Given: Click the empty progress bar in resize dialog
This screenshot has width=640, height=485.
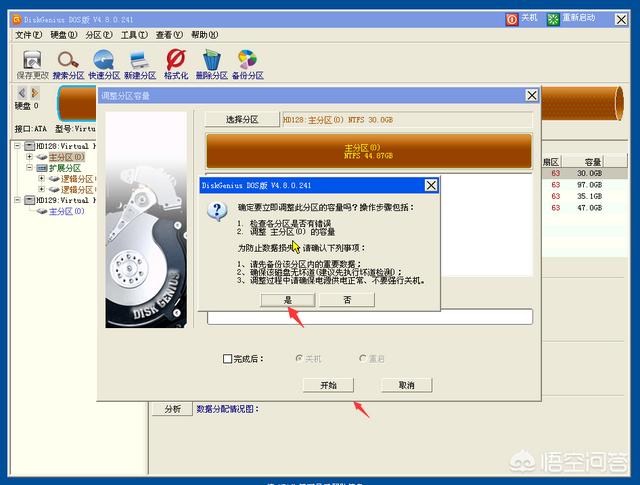Looking at the screenshot, I should pyautogui.click(x=370, y=317).
